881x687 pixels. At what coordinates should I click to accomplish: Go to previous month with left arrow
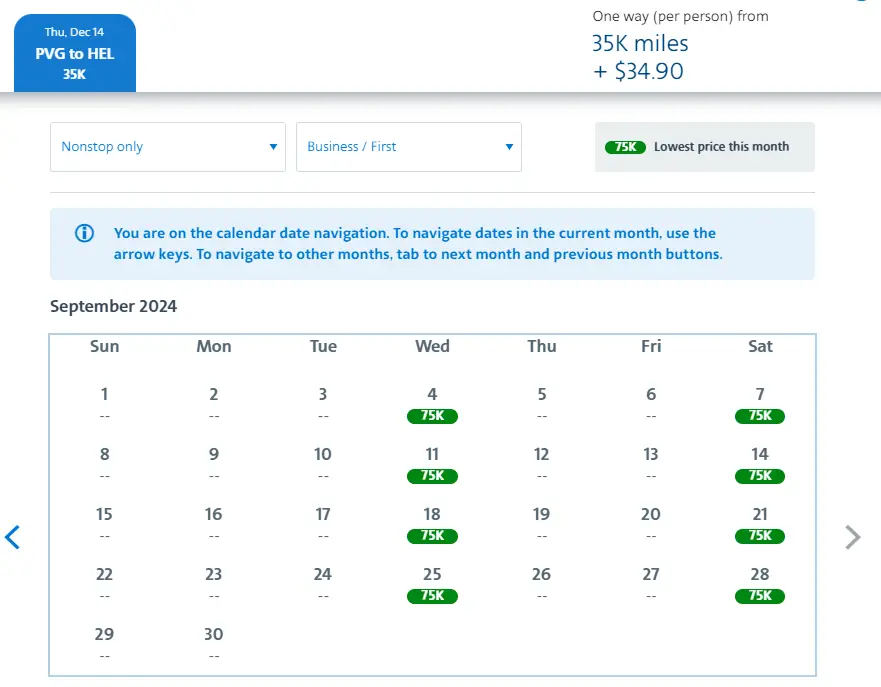click(13, 537)
